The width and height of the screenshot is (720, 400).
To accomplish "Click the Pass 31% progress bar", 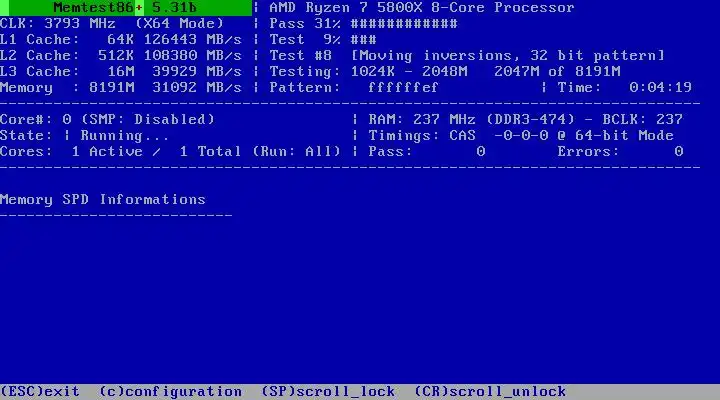I will coord(363,23).
